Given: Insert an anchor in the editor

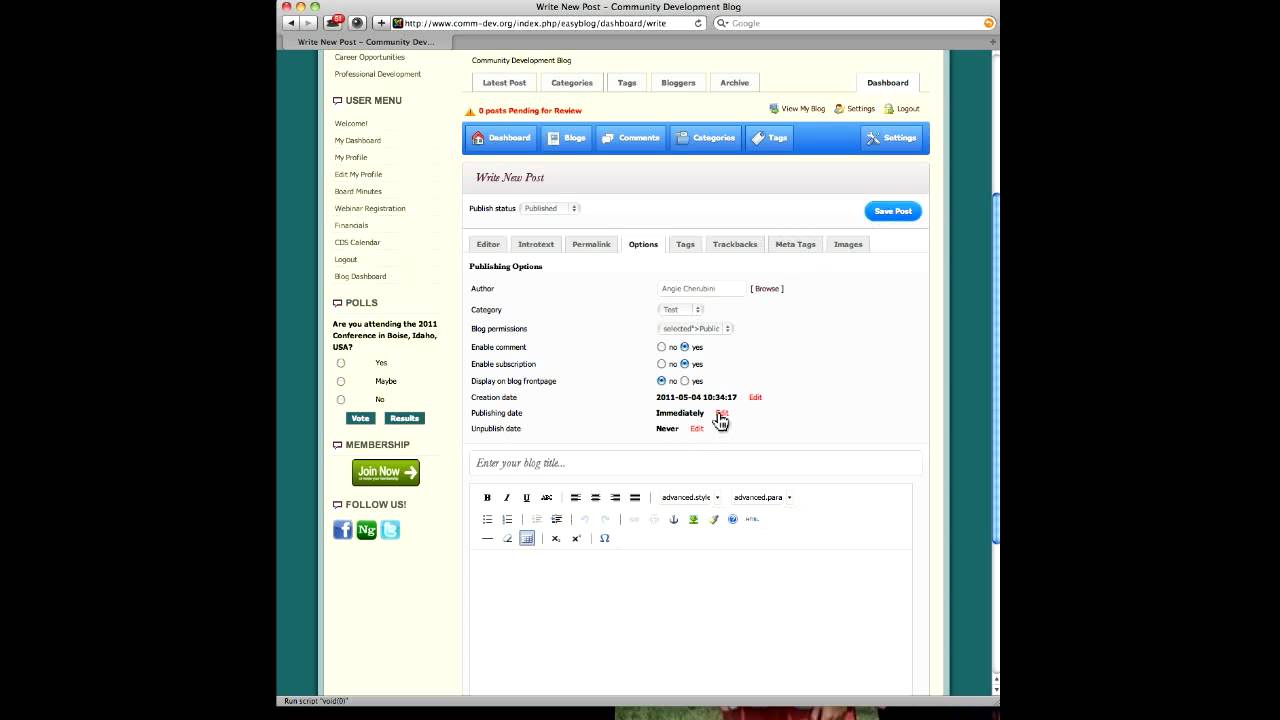Looking at the screenshot, I should [673, 519].
